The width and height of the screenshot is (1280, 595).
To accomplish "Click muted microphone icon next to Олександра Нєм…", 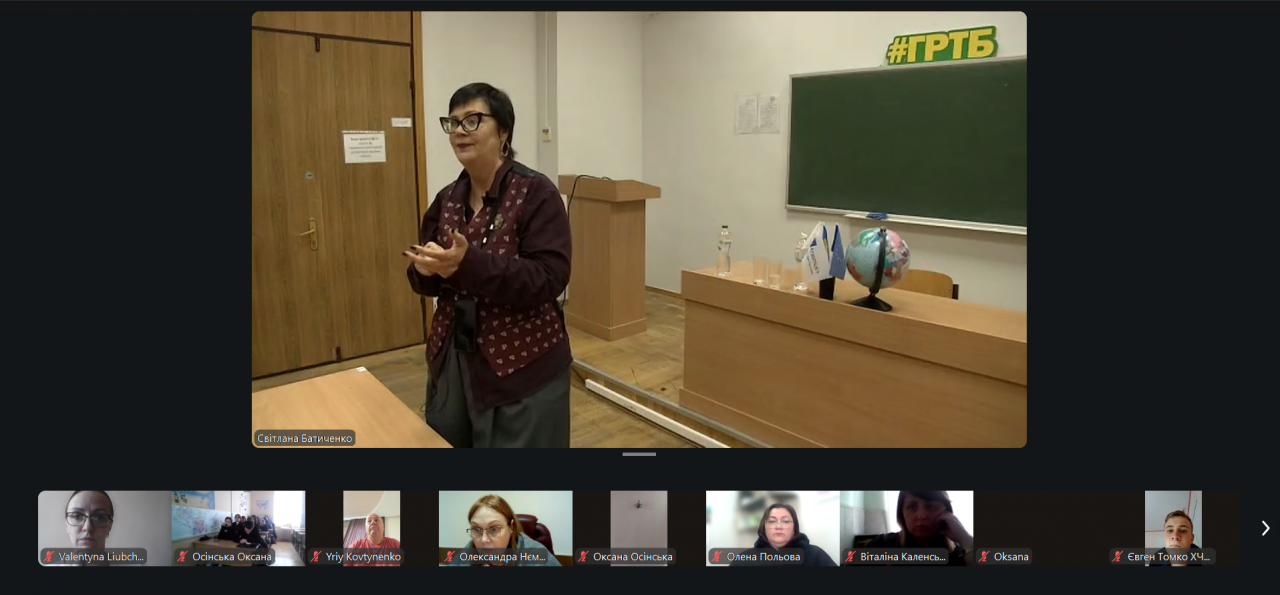I will 450,557.
